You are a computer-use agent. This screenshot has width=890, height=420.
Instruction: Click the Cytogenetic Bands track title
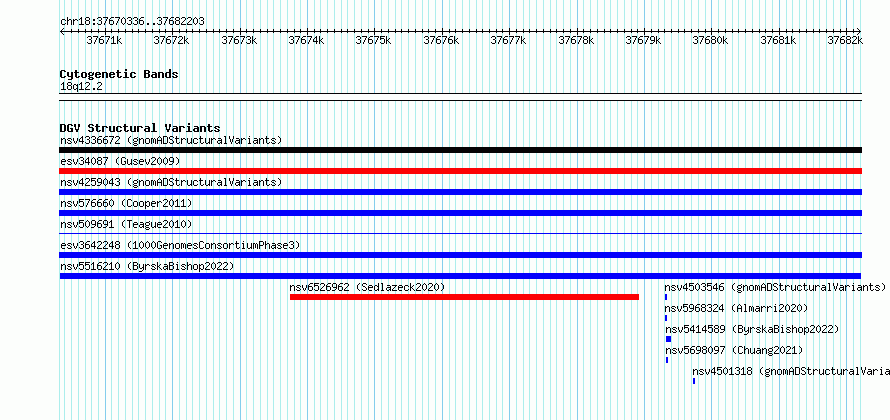pos(119,74)
